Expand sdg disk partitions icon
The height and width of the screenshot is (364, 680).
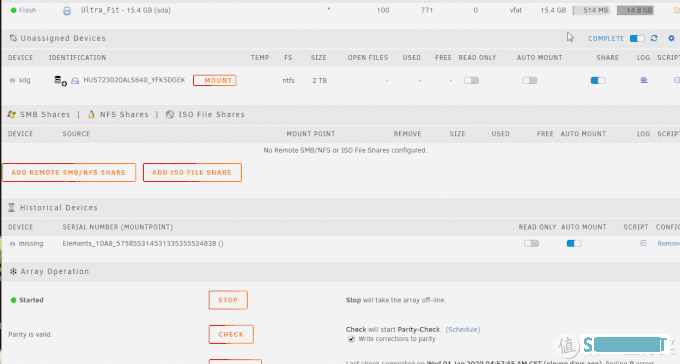(60, 81)
